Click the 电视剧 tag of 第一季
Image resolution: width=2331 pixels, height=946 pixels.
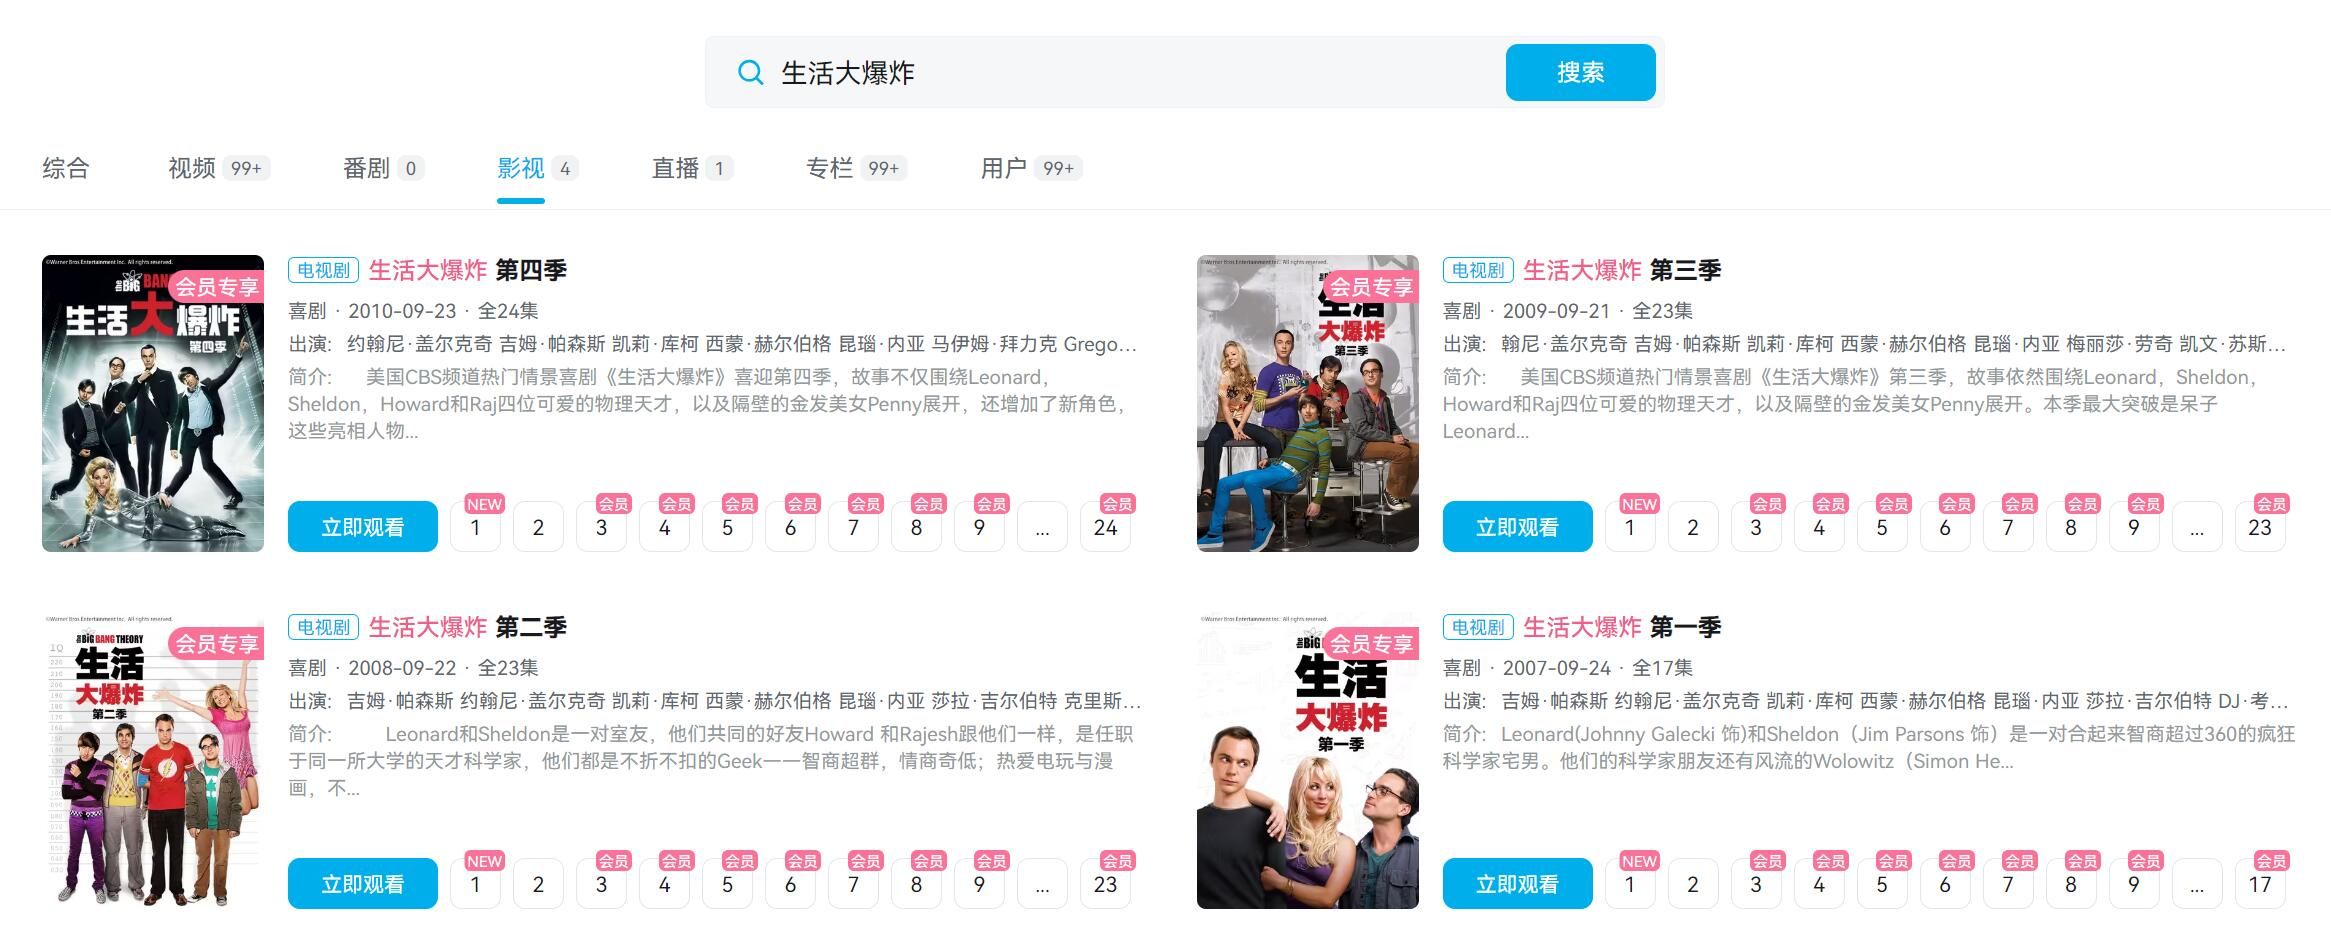[x=1478, y=627]
